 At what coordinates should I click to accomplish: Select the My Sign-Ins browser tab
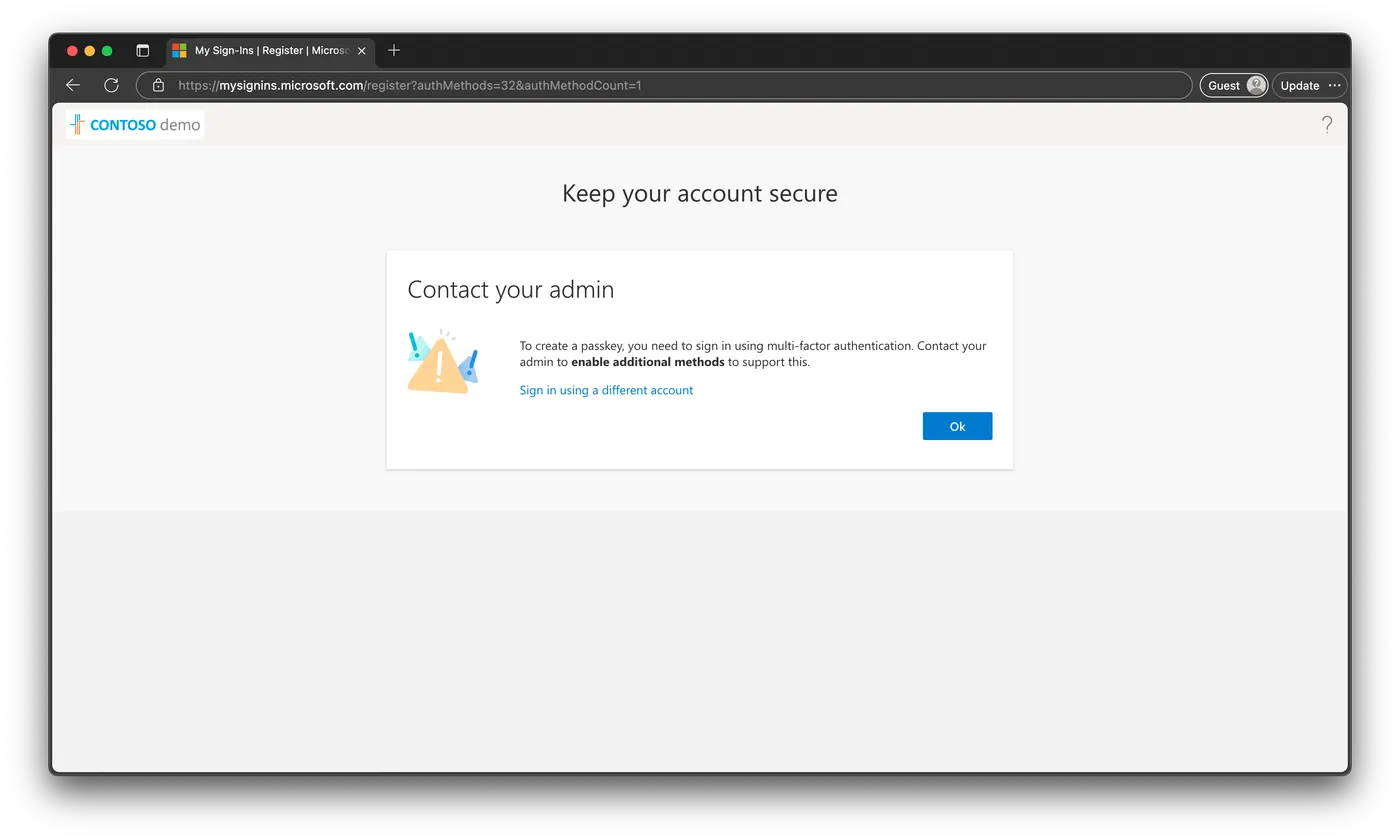click(x=270, y=50)
